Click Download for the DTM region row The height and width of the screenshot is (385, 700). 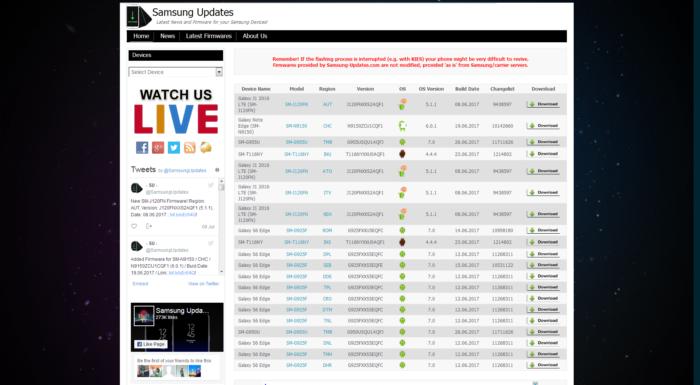[543, 310]
